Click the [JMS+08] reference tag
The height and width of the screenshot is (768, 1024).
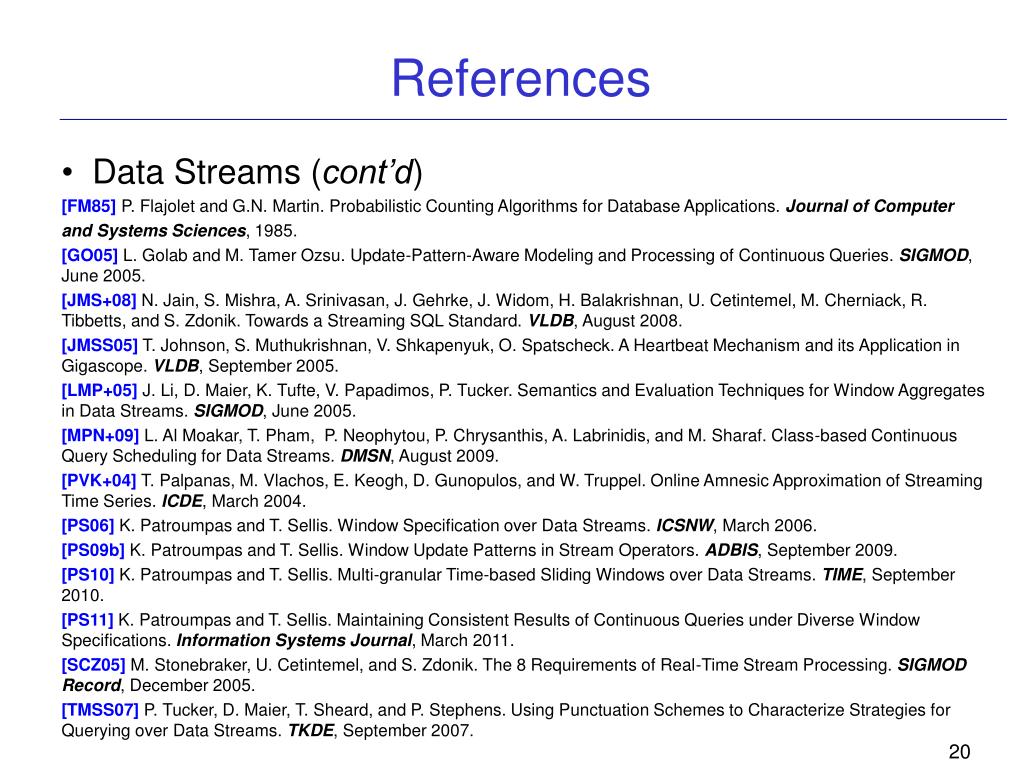[x=99, y=300]
